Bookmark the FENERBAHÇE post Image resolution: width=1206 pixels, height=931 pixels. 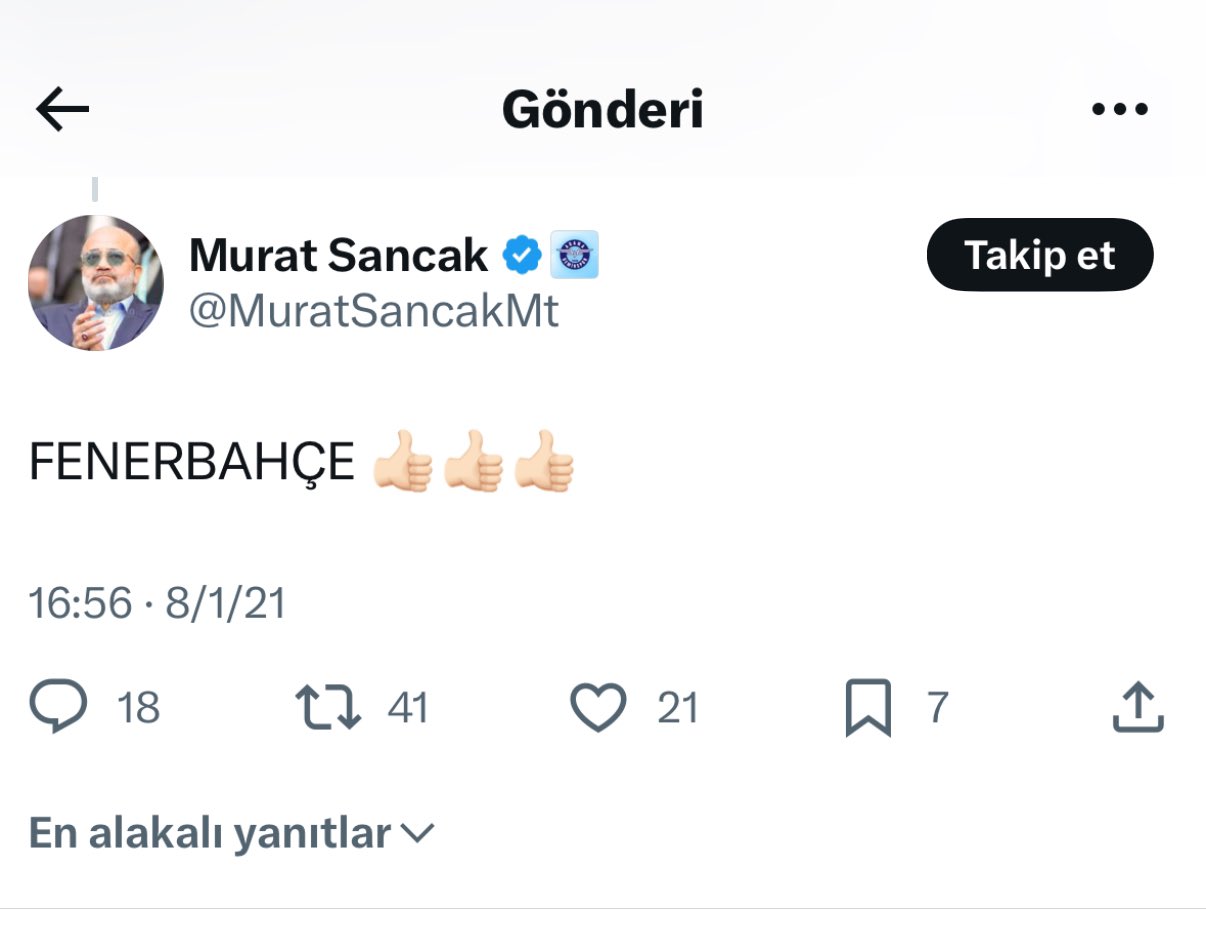[x=867, y=707]
